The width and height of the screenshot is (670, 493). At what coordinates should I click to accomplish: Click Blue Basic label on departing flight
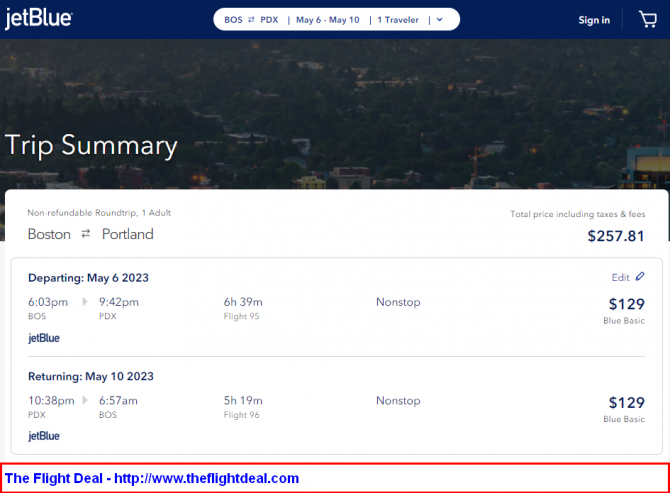pyautogui.click(x=624, y=321)
